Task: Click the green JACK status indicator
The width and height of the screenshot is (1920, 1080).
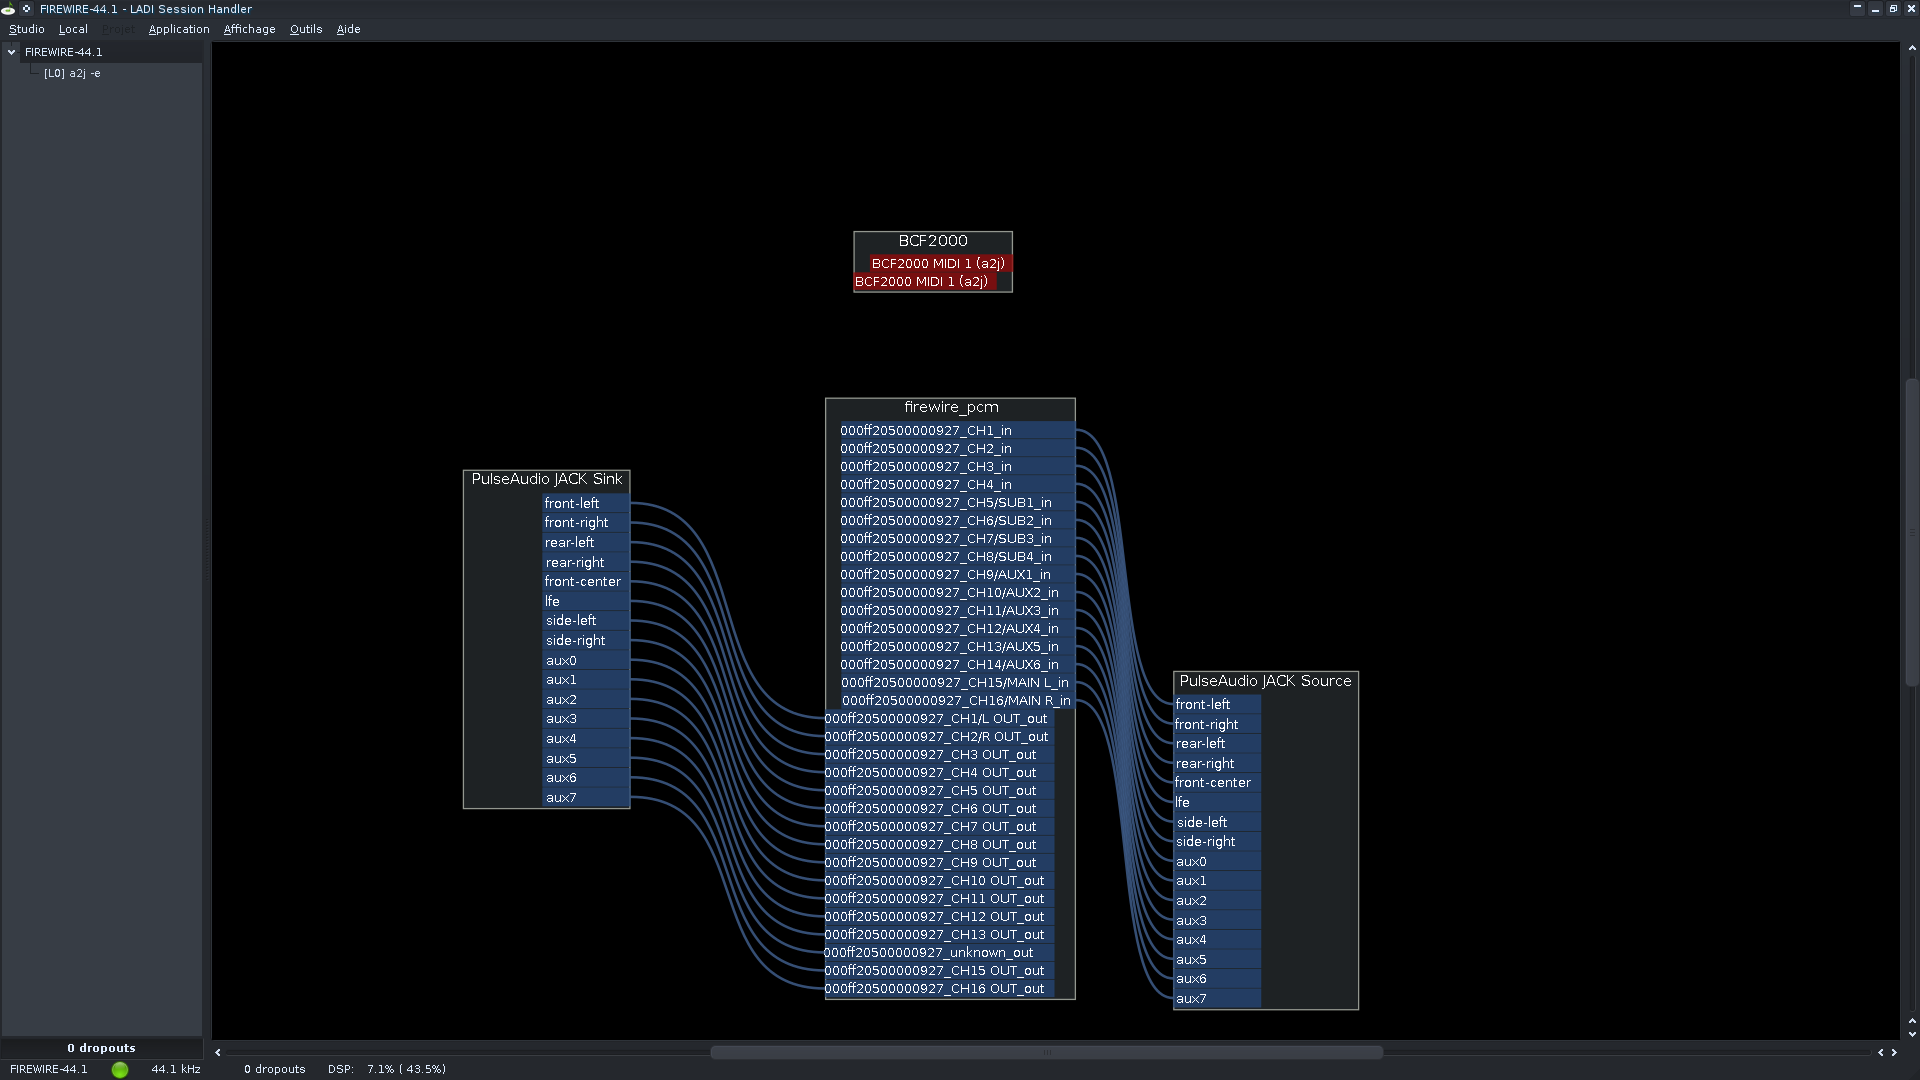Action: point(120,1070)
